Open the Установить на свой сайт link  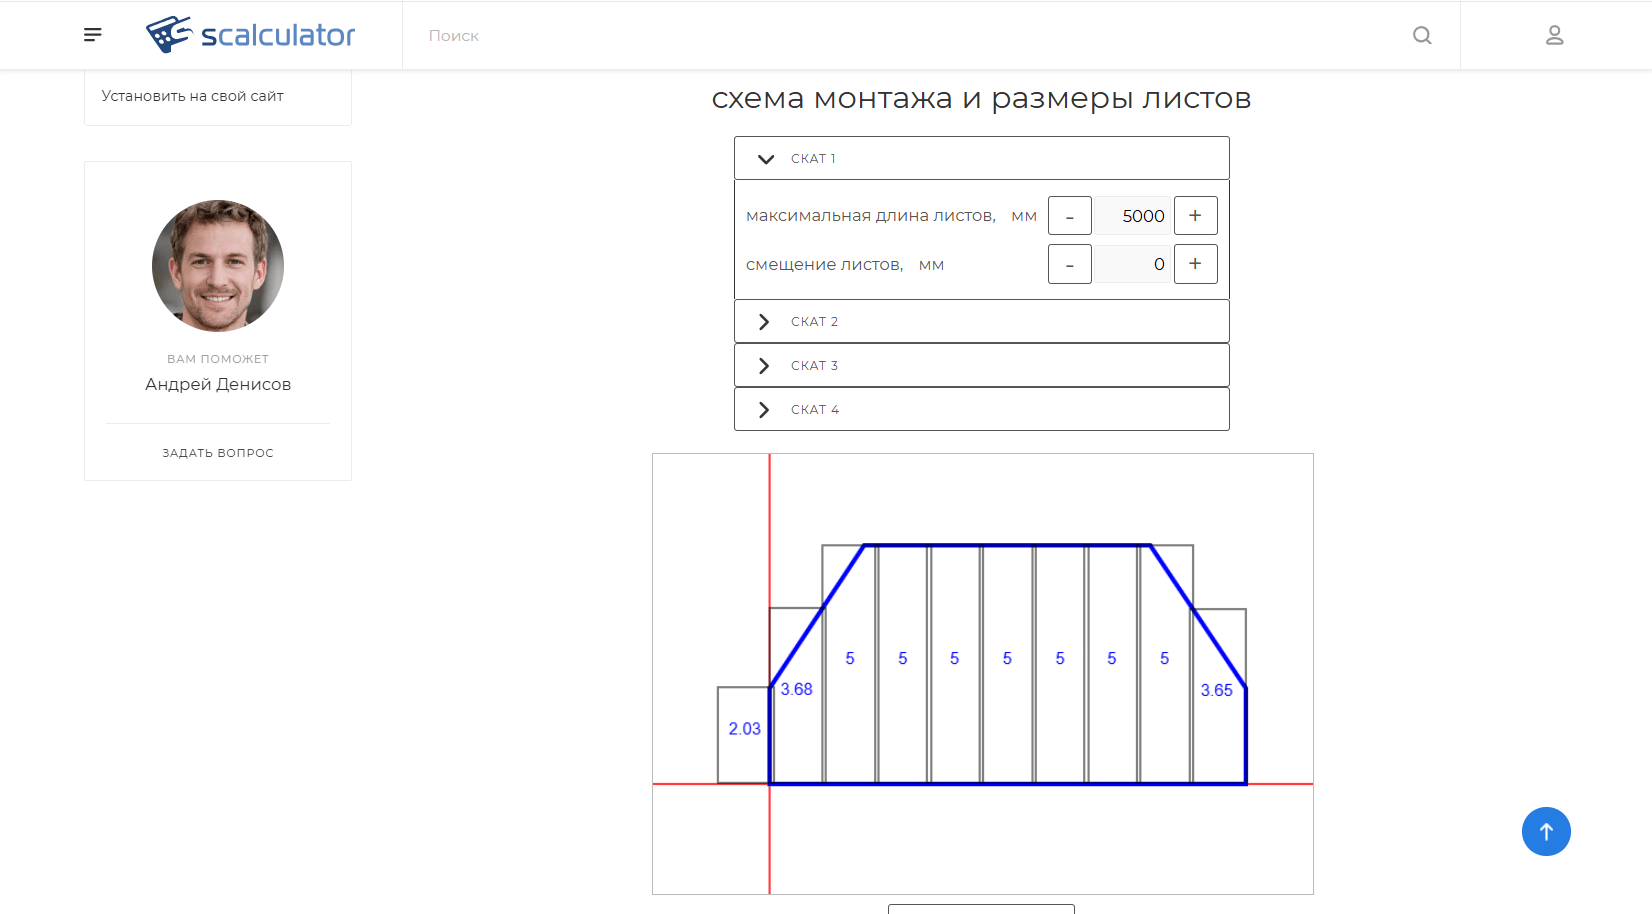click(x=192, y=95)
